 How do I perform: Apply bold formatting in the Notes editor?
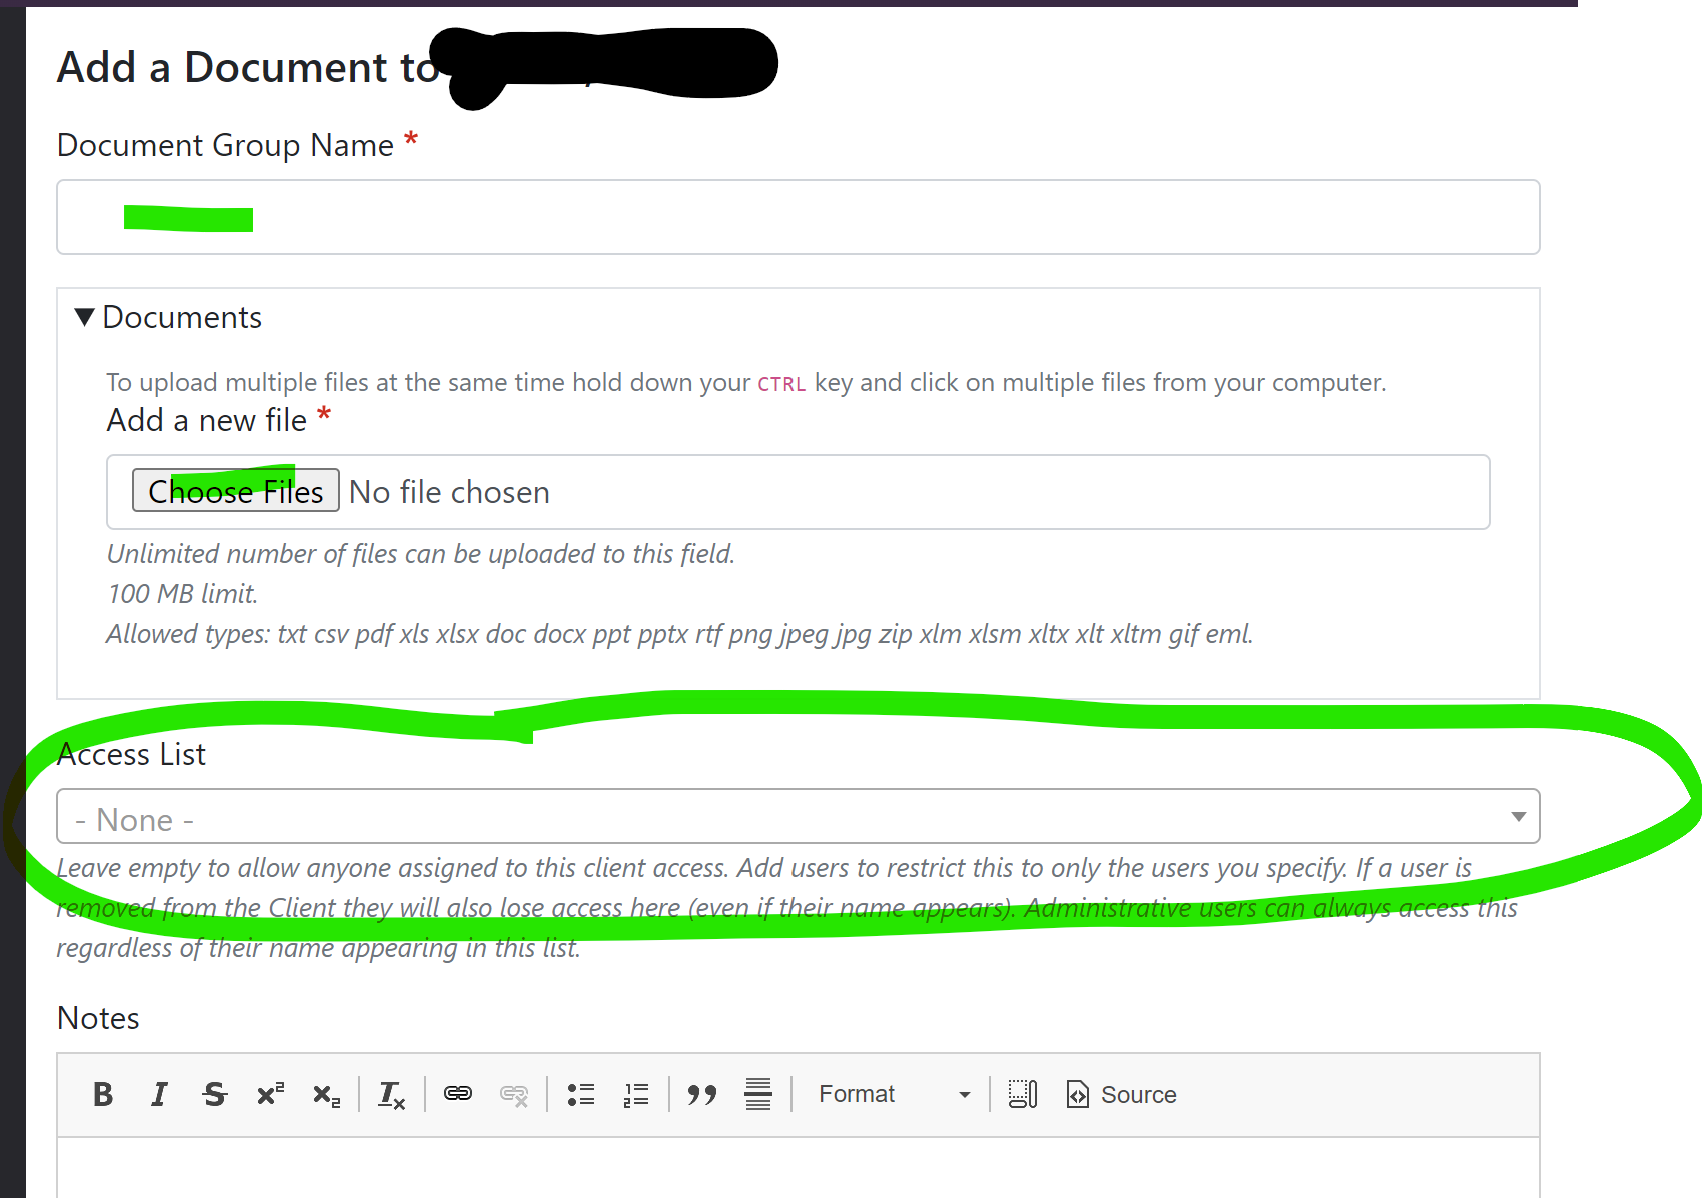(102, 1094)
